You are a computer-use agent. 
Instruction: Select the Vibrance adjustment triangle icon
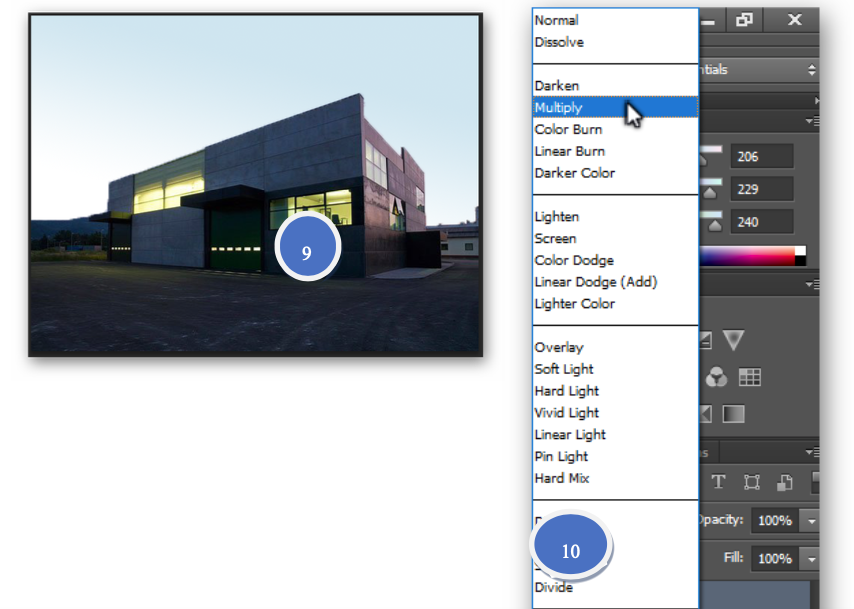pyautogui.click(x=733, y=341)
